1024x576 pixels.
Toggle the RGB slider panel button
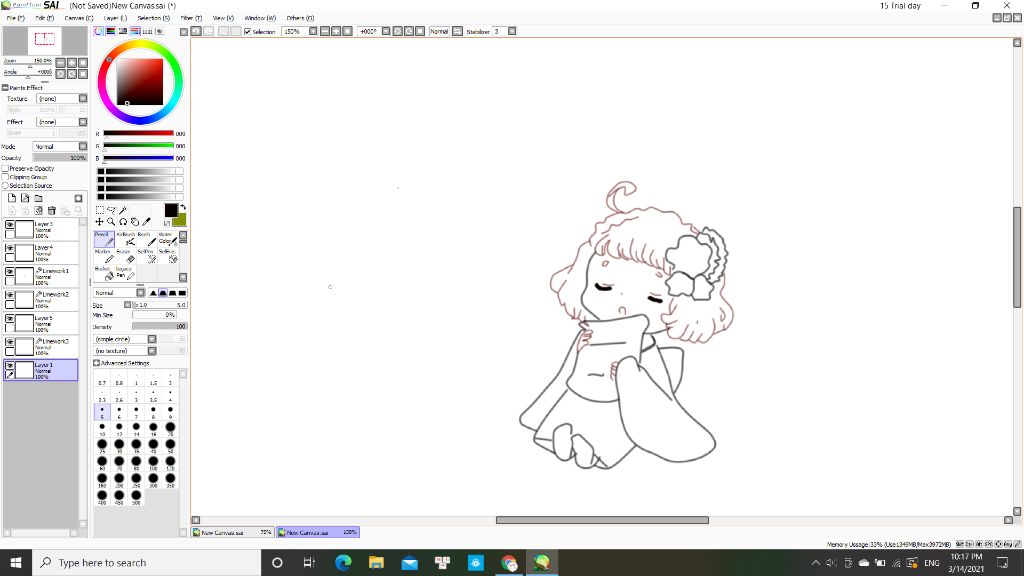pos(111,31)
